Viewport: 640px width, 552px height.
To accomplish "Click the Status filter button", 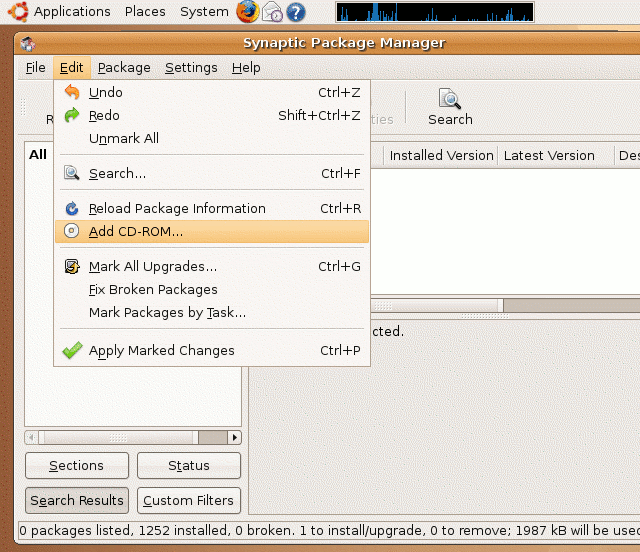I will coord(189,465).
